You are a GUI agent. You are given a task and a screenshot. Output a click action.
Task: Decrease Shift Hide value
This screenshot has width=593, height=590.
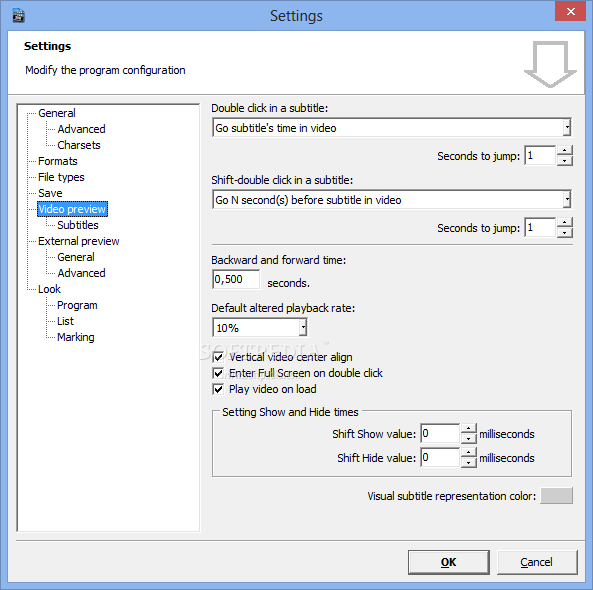[x=469, y=463]
